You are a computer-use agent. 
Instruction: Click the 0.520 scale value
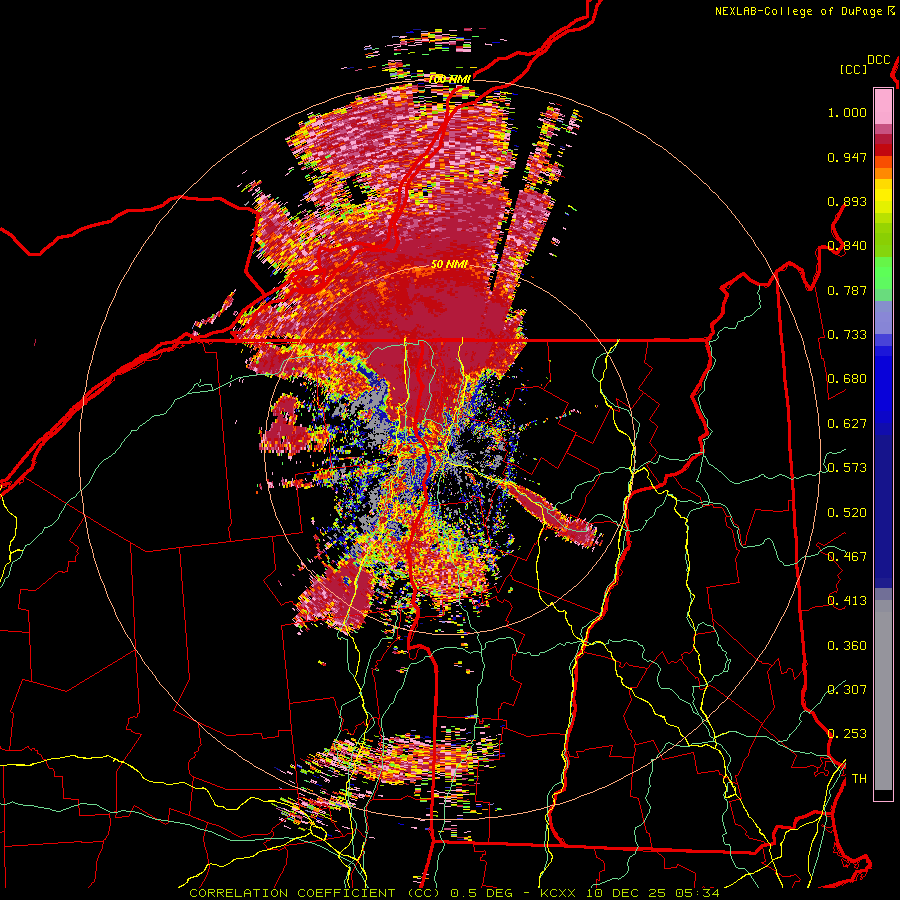click(x=847, y=513)
